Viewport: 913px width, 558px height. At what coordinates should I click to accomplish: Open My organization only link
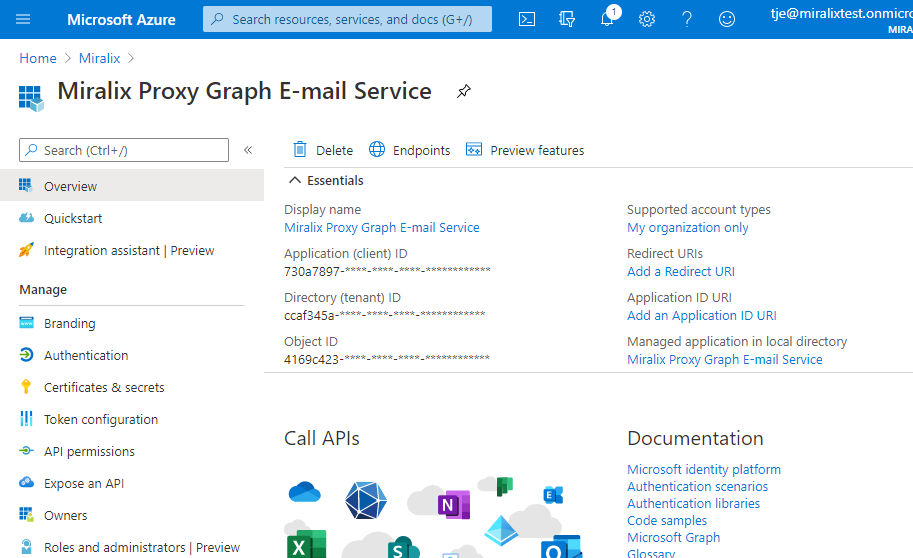pos(688,228)
